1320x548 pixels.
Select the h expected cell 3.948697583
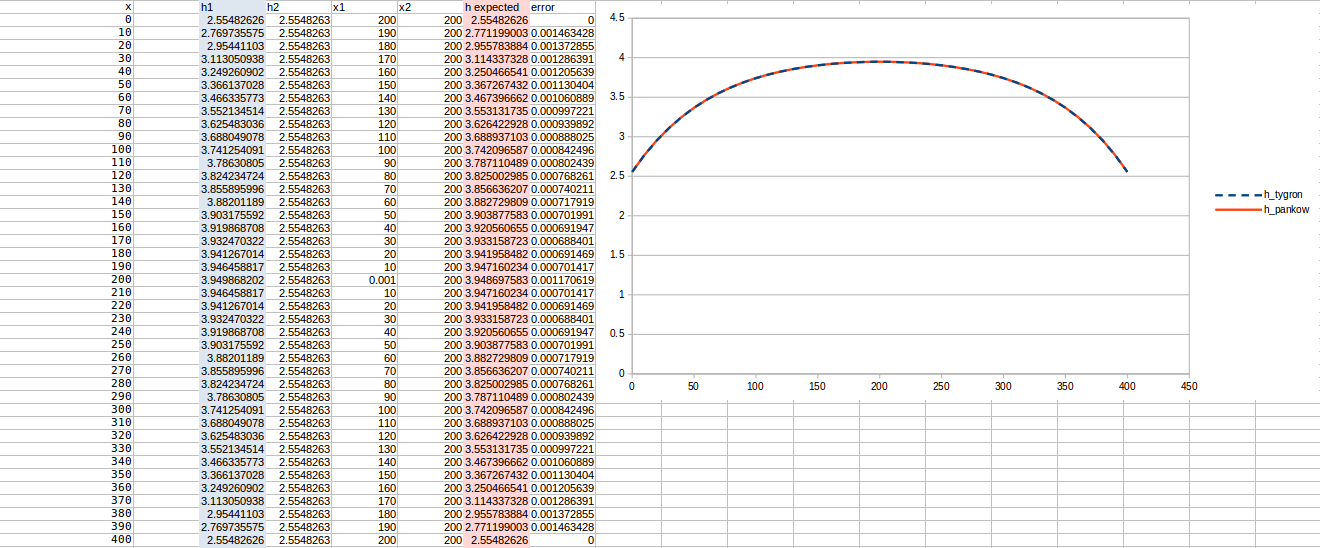(x=496, y=280)
